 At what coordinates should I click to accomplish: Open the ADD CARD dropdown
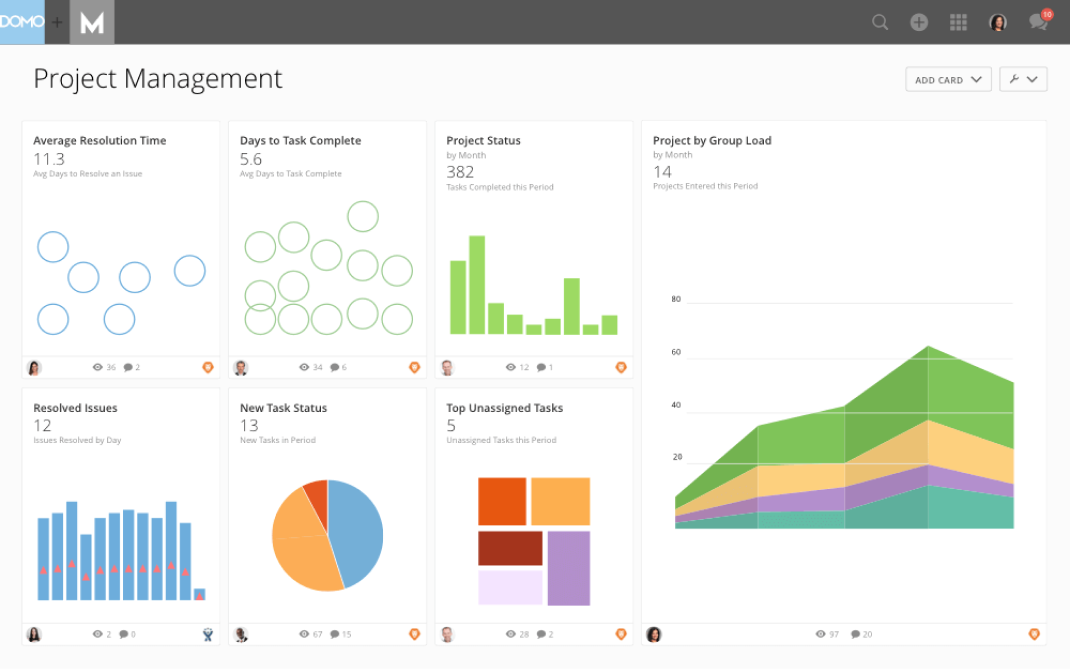click(x=949, y=79)
